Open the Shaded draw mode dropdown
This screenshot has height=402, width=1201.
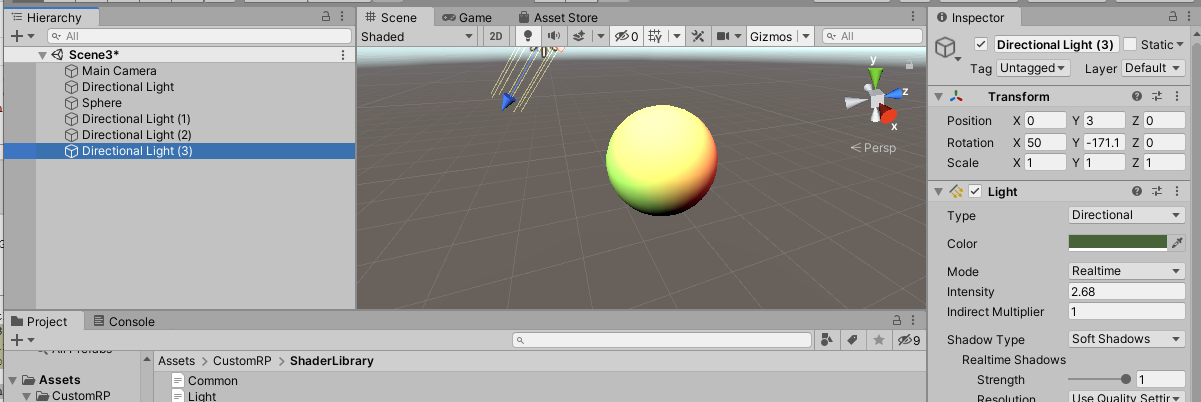click(x=417, y=37)
